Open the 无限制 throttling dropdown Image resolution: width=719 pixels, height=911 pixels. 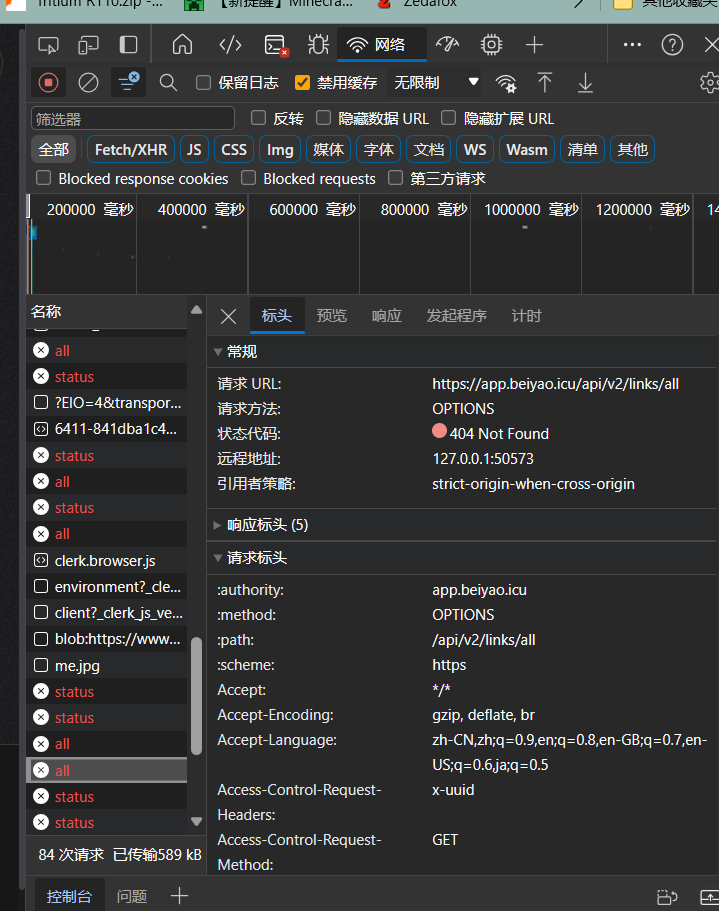pyautogui.click(x=436, y=83)
